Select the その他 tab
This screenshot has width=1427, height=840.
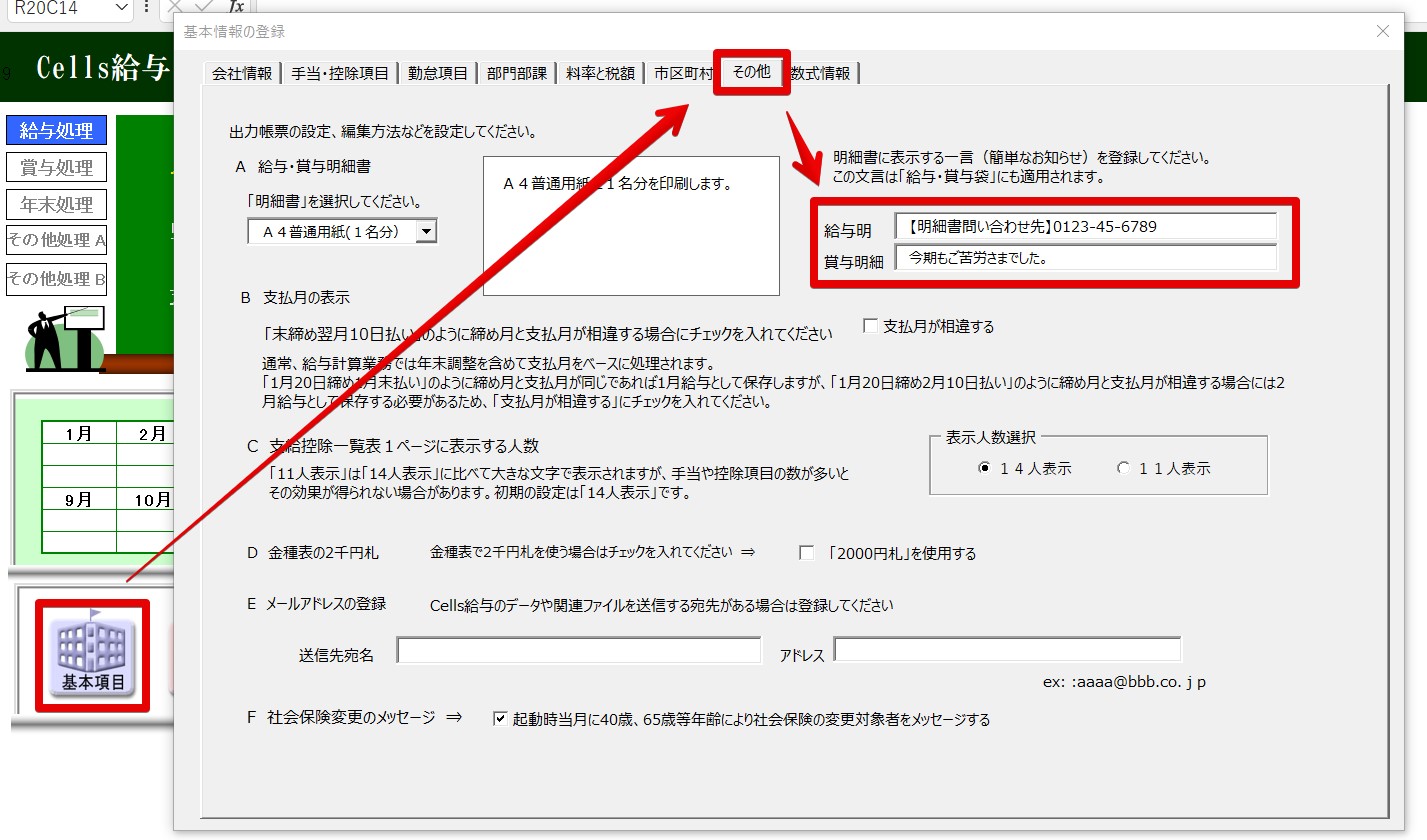(x=752, y=72)
